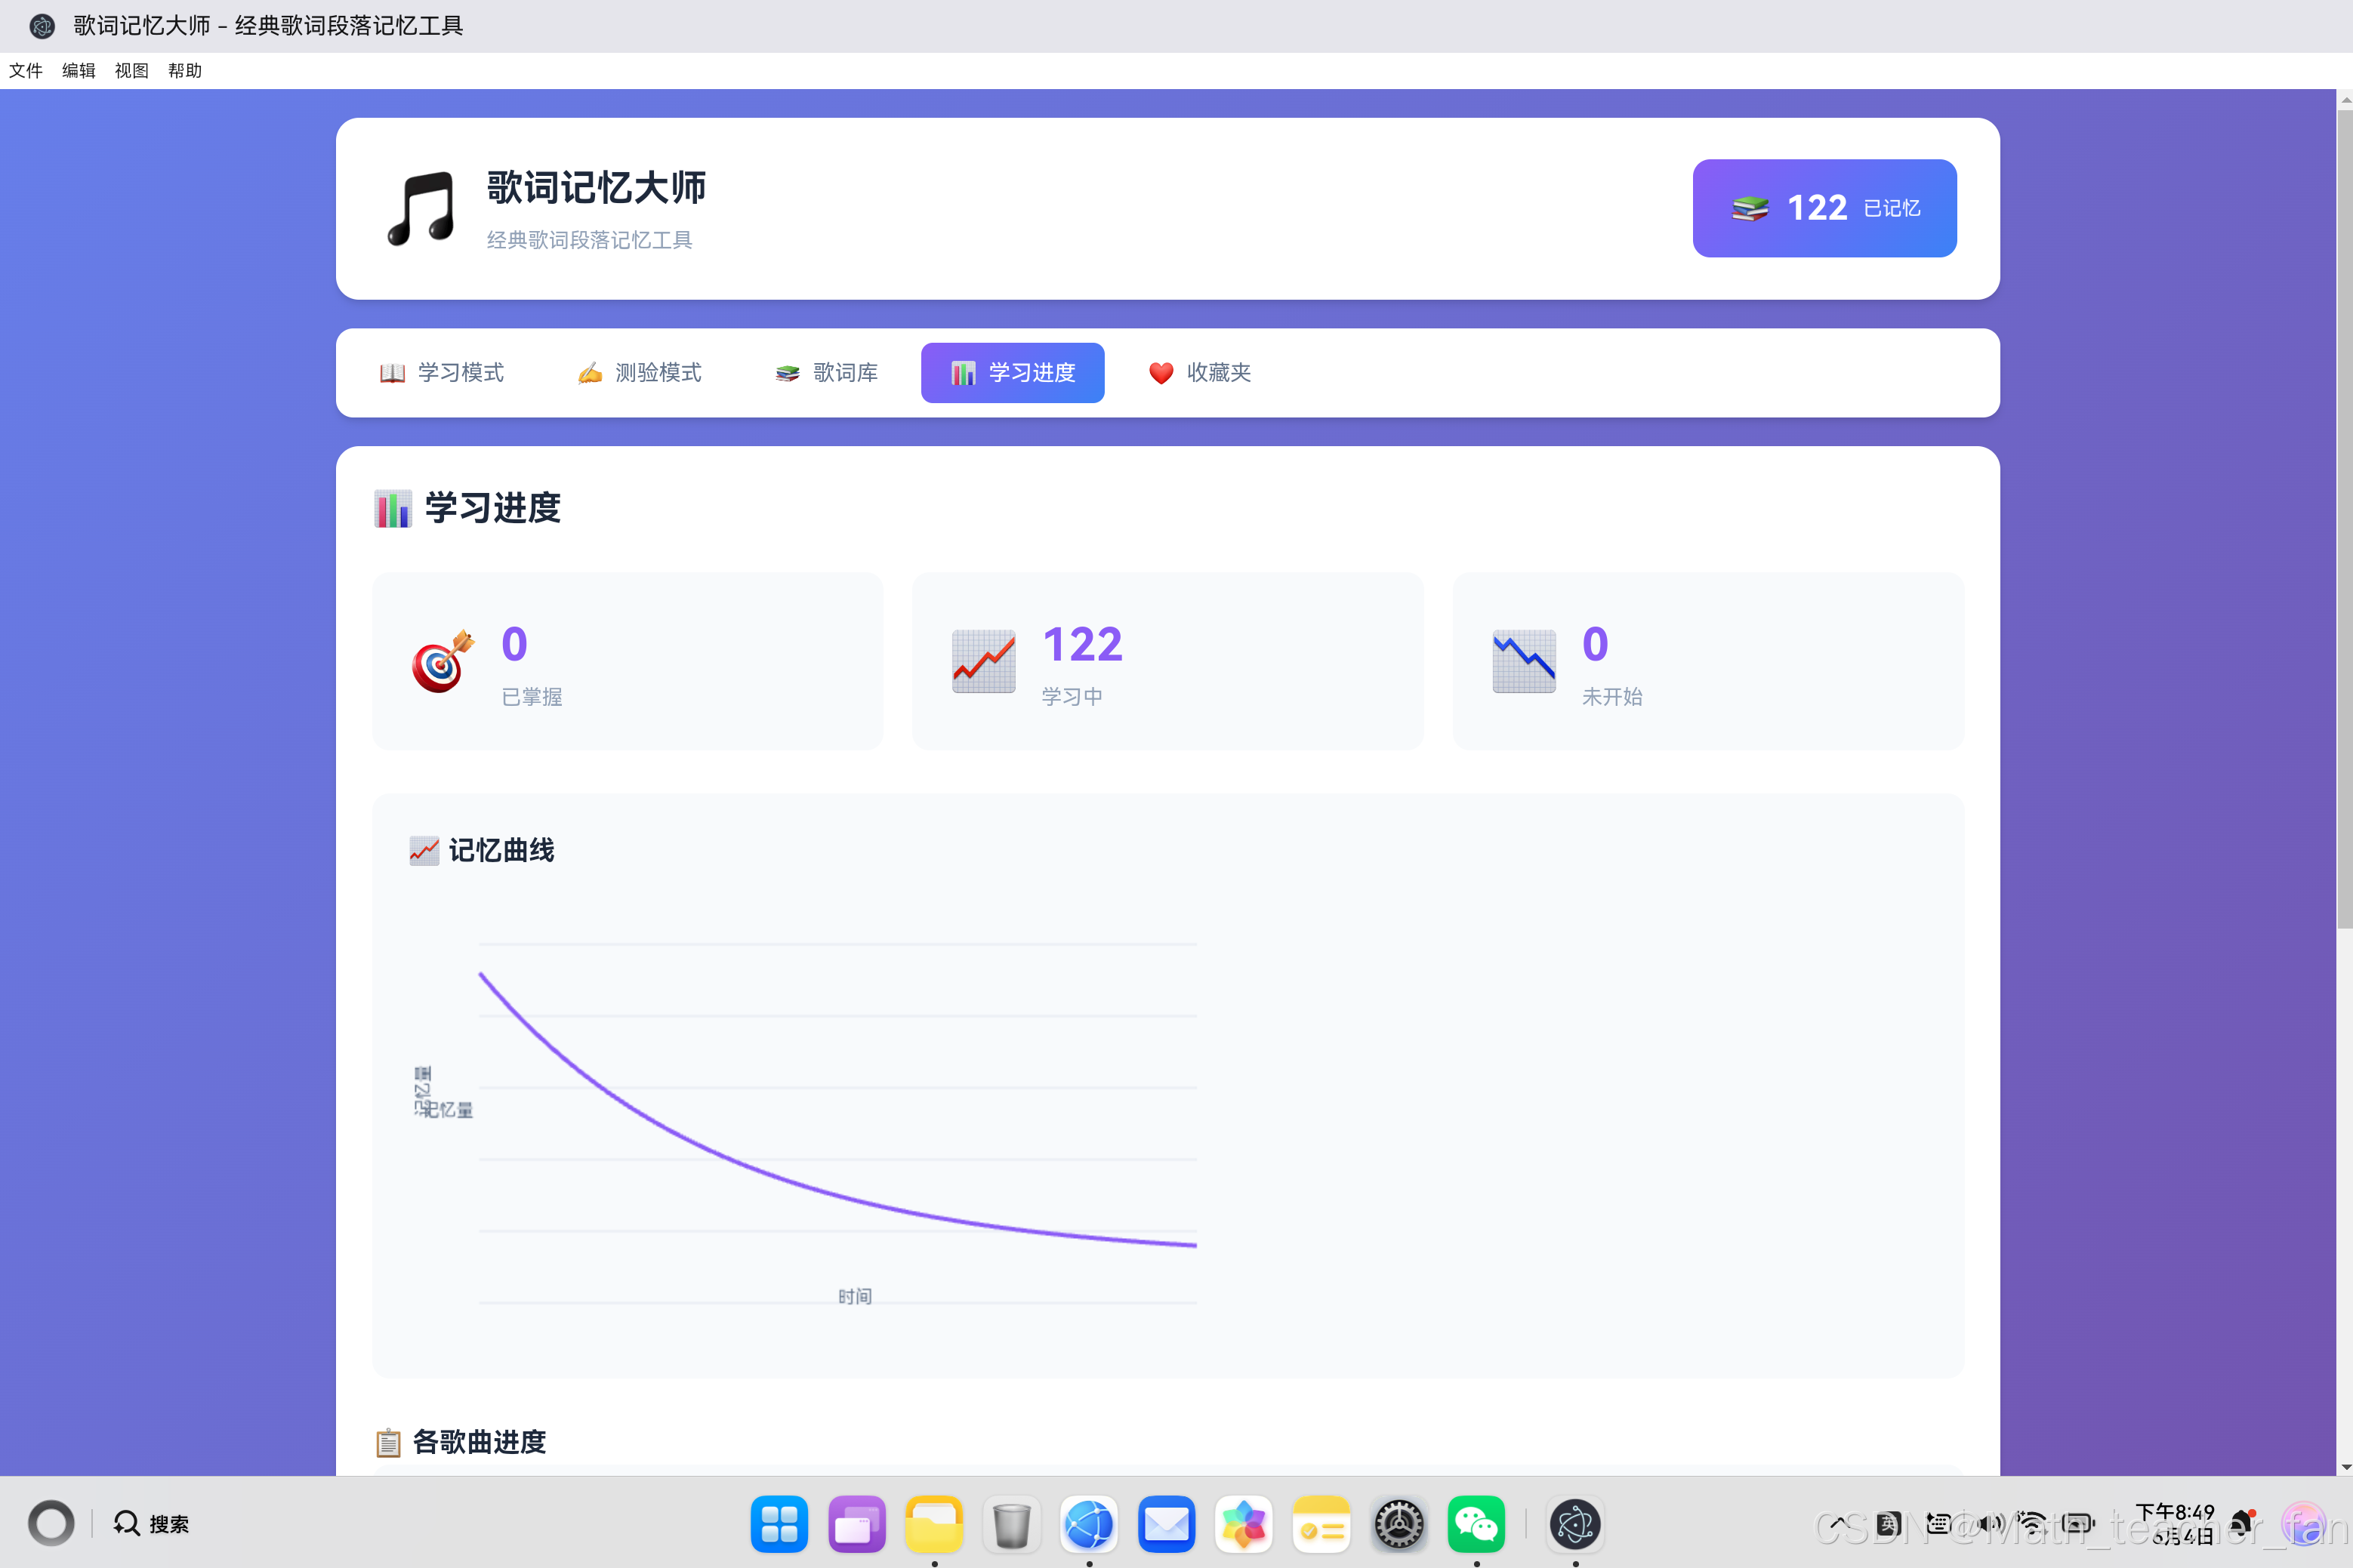The width and height of the screenshot is (2353, 1568).
Task: Open the clock showing 下午8:49
Action: coord(2176,1523)
